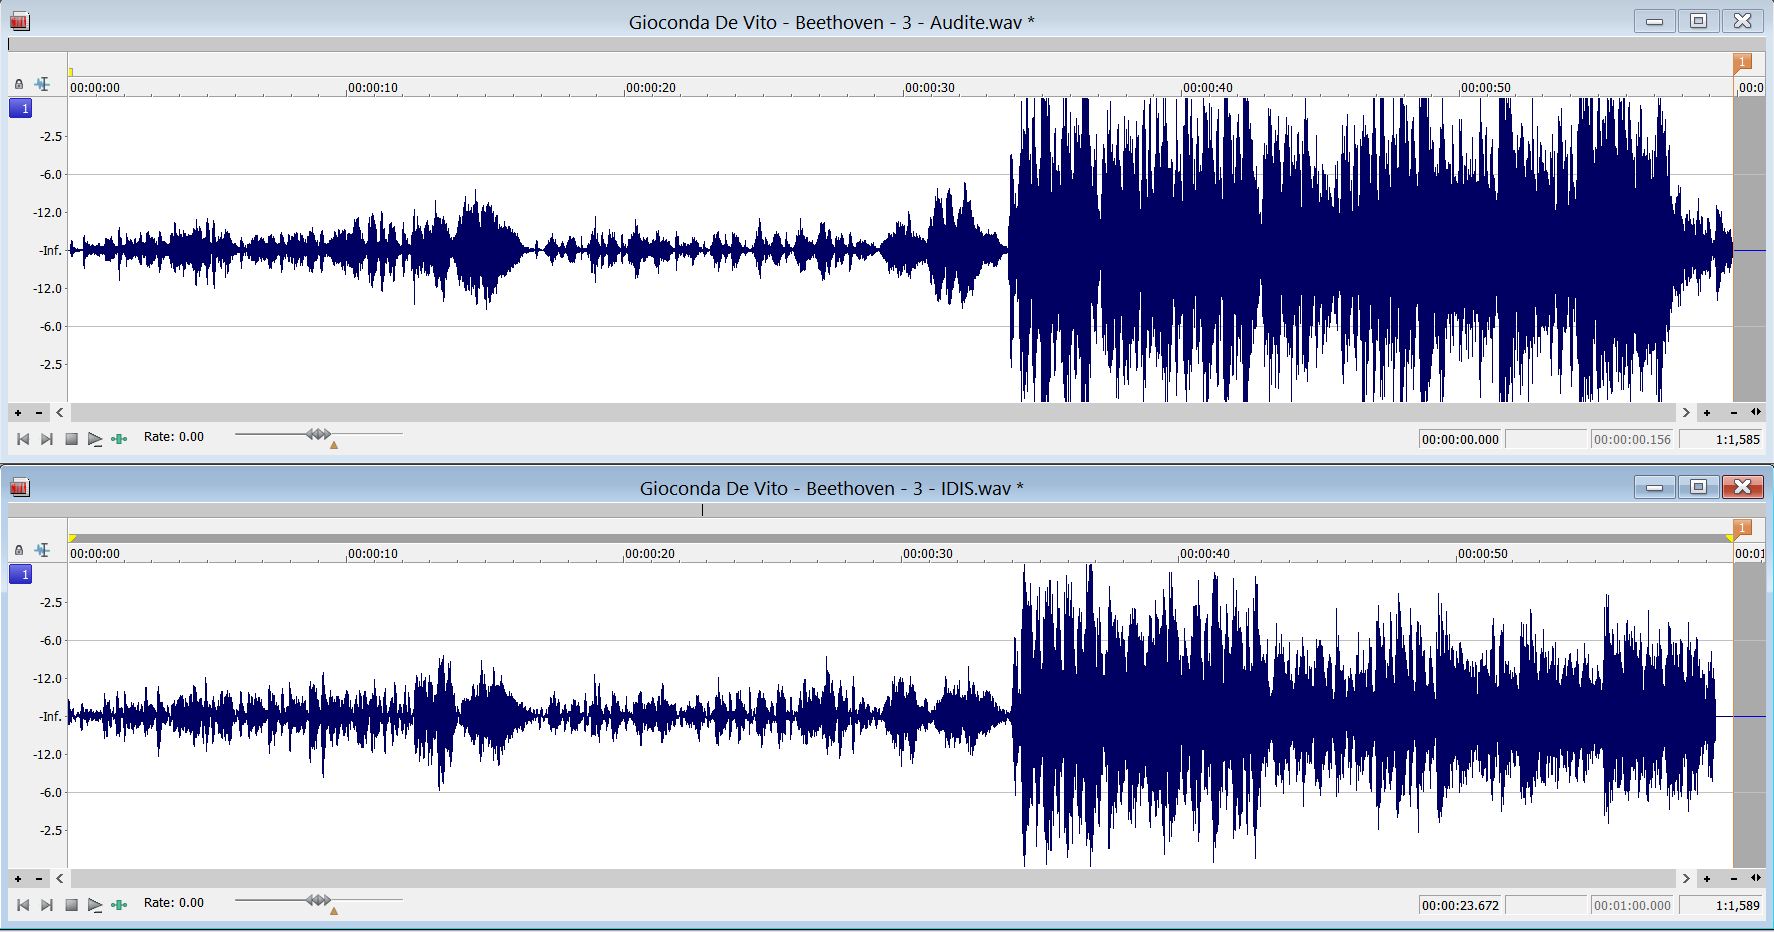
Task: Click the overview bar at top of Audite.wav
Action: [886, 44]
